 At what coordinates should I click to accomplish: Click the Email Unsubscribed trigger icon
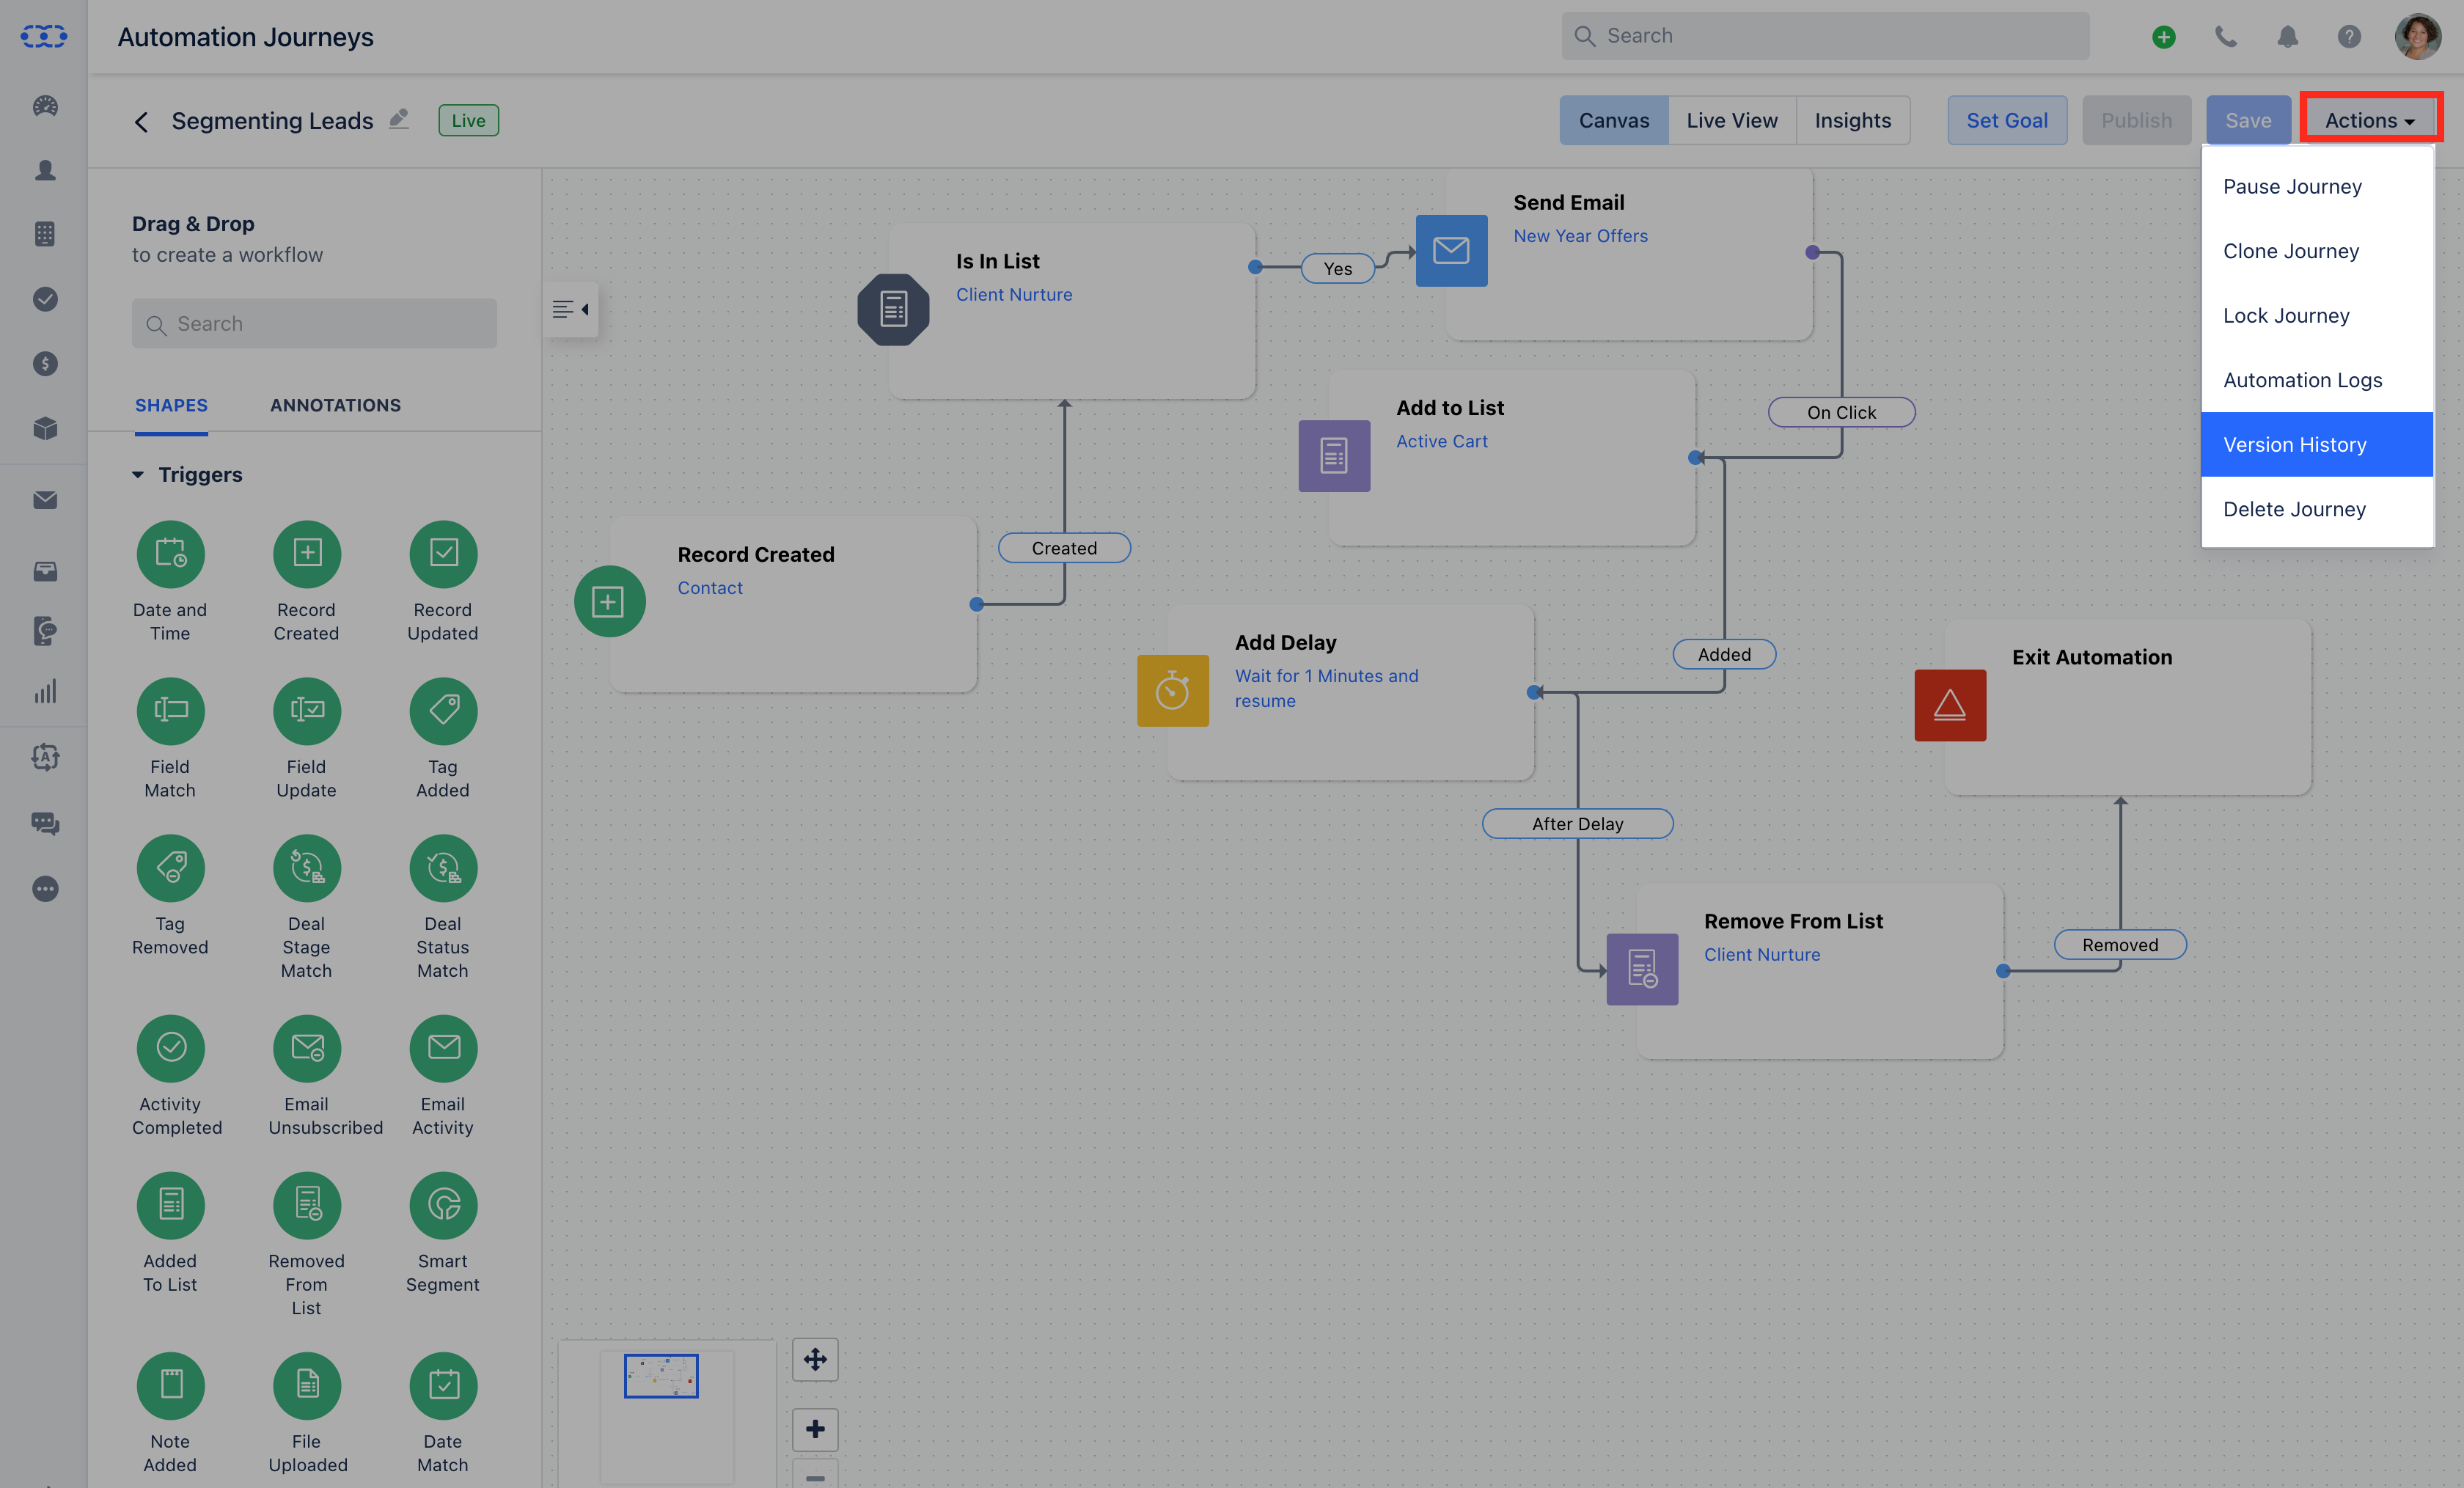click(x=307, y=1048)
